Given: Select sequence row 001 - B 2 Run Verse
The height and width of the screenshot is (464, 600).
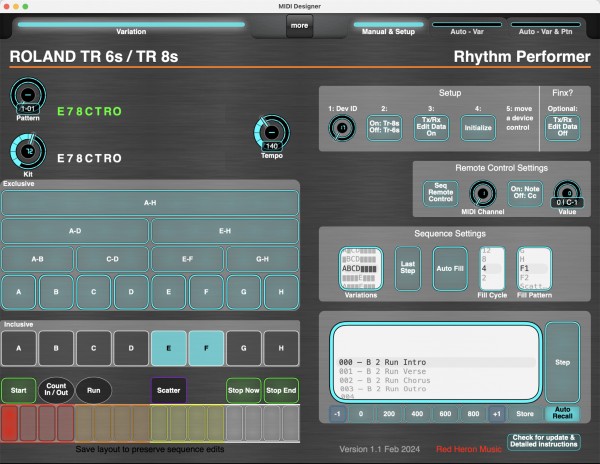Looking at the screenshot, I should pyautogui.click(x=435, y=371).
